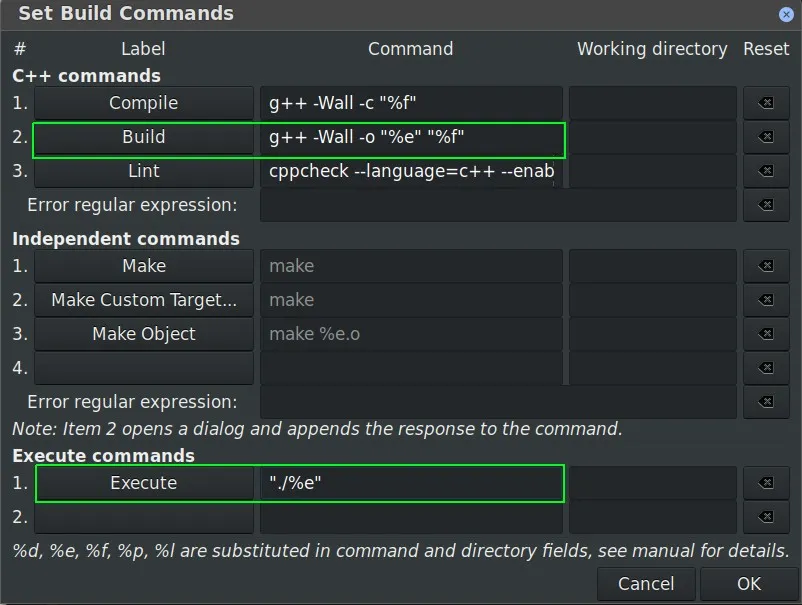Click the Lint label button
Viewport: 802px width, 605px height.
click(144, 171)
